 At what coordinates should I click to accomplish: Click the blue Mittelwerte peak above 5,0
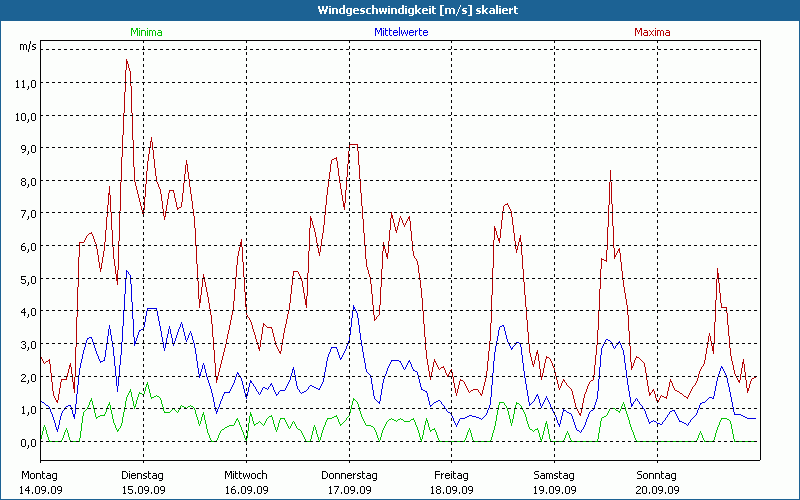[127, 271]
